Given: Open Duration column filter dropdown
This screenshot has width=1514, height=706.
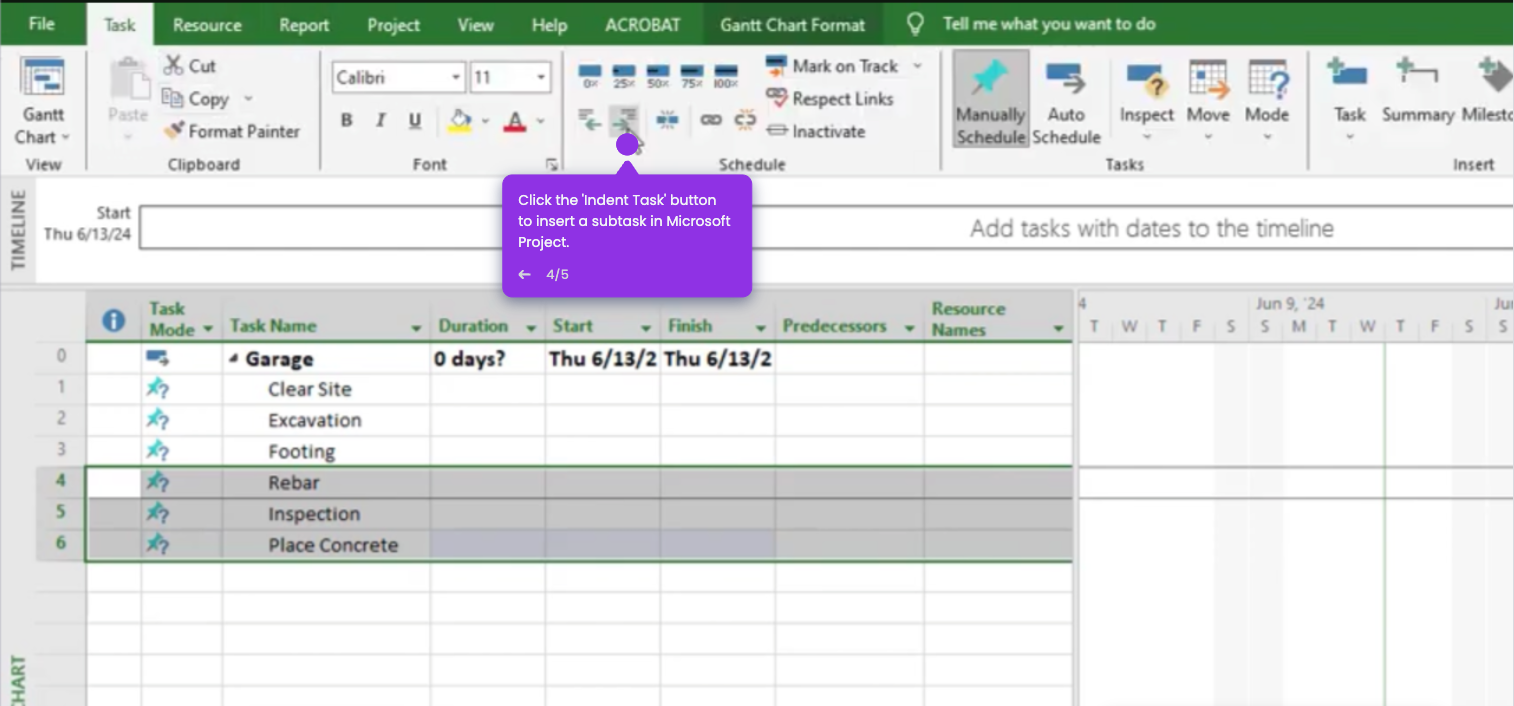Looking at the screenshot, I should coord(531,327).
